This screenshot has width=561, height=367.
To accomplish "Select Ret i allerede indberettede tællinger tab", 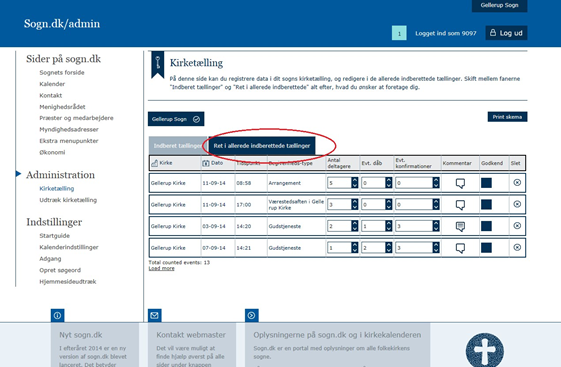I will pyautogui.click(x=262, y=146).
